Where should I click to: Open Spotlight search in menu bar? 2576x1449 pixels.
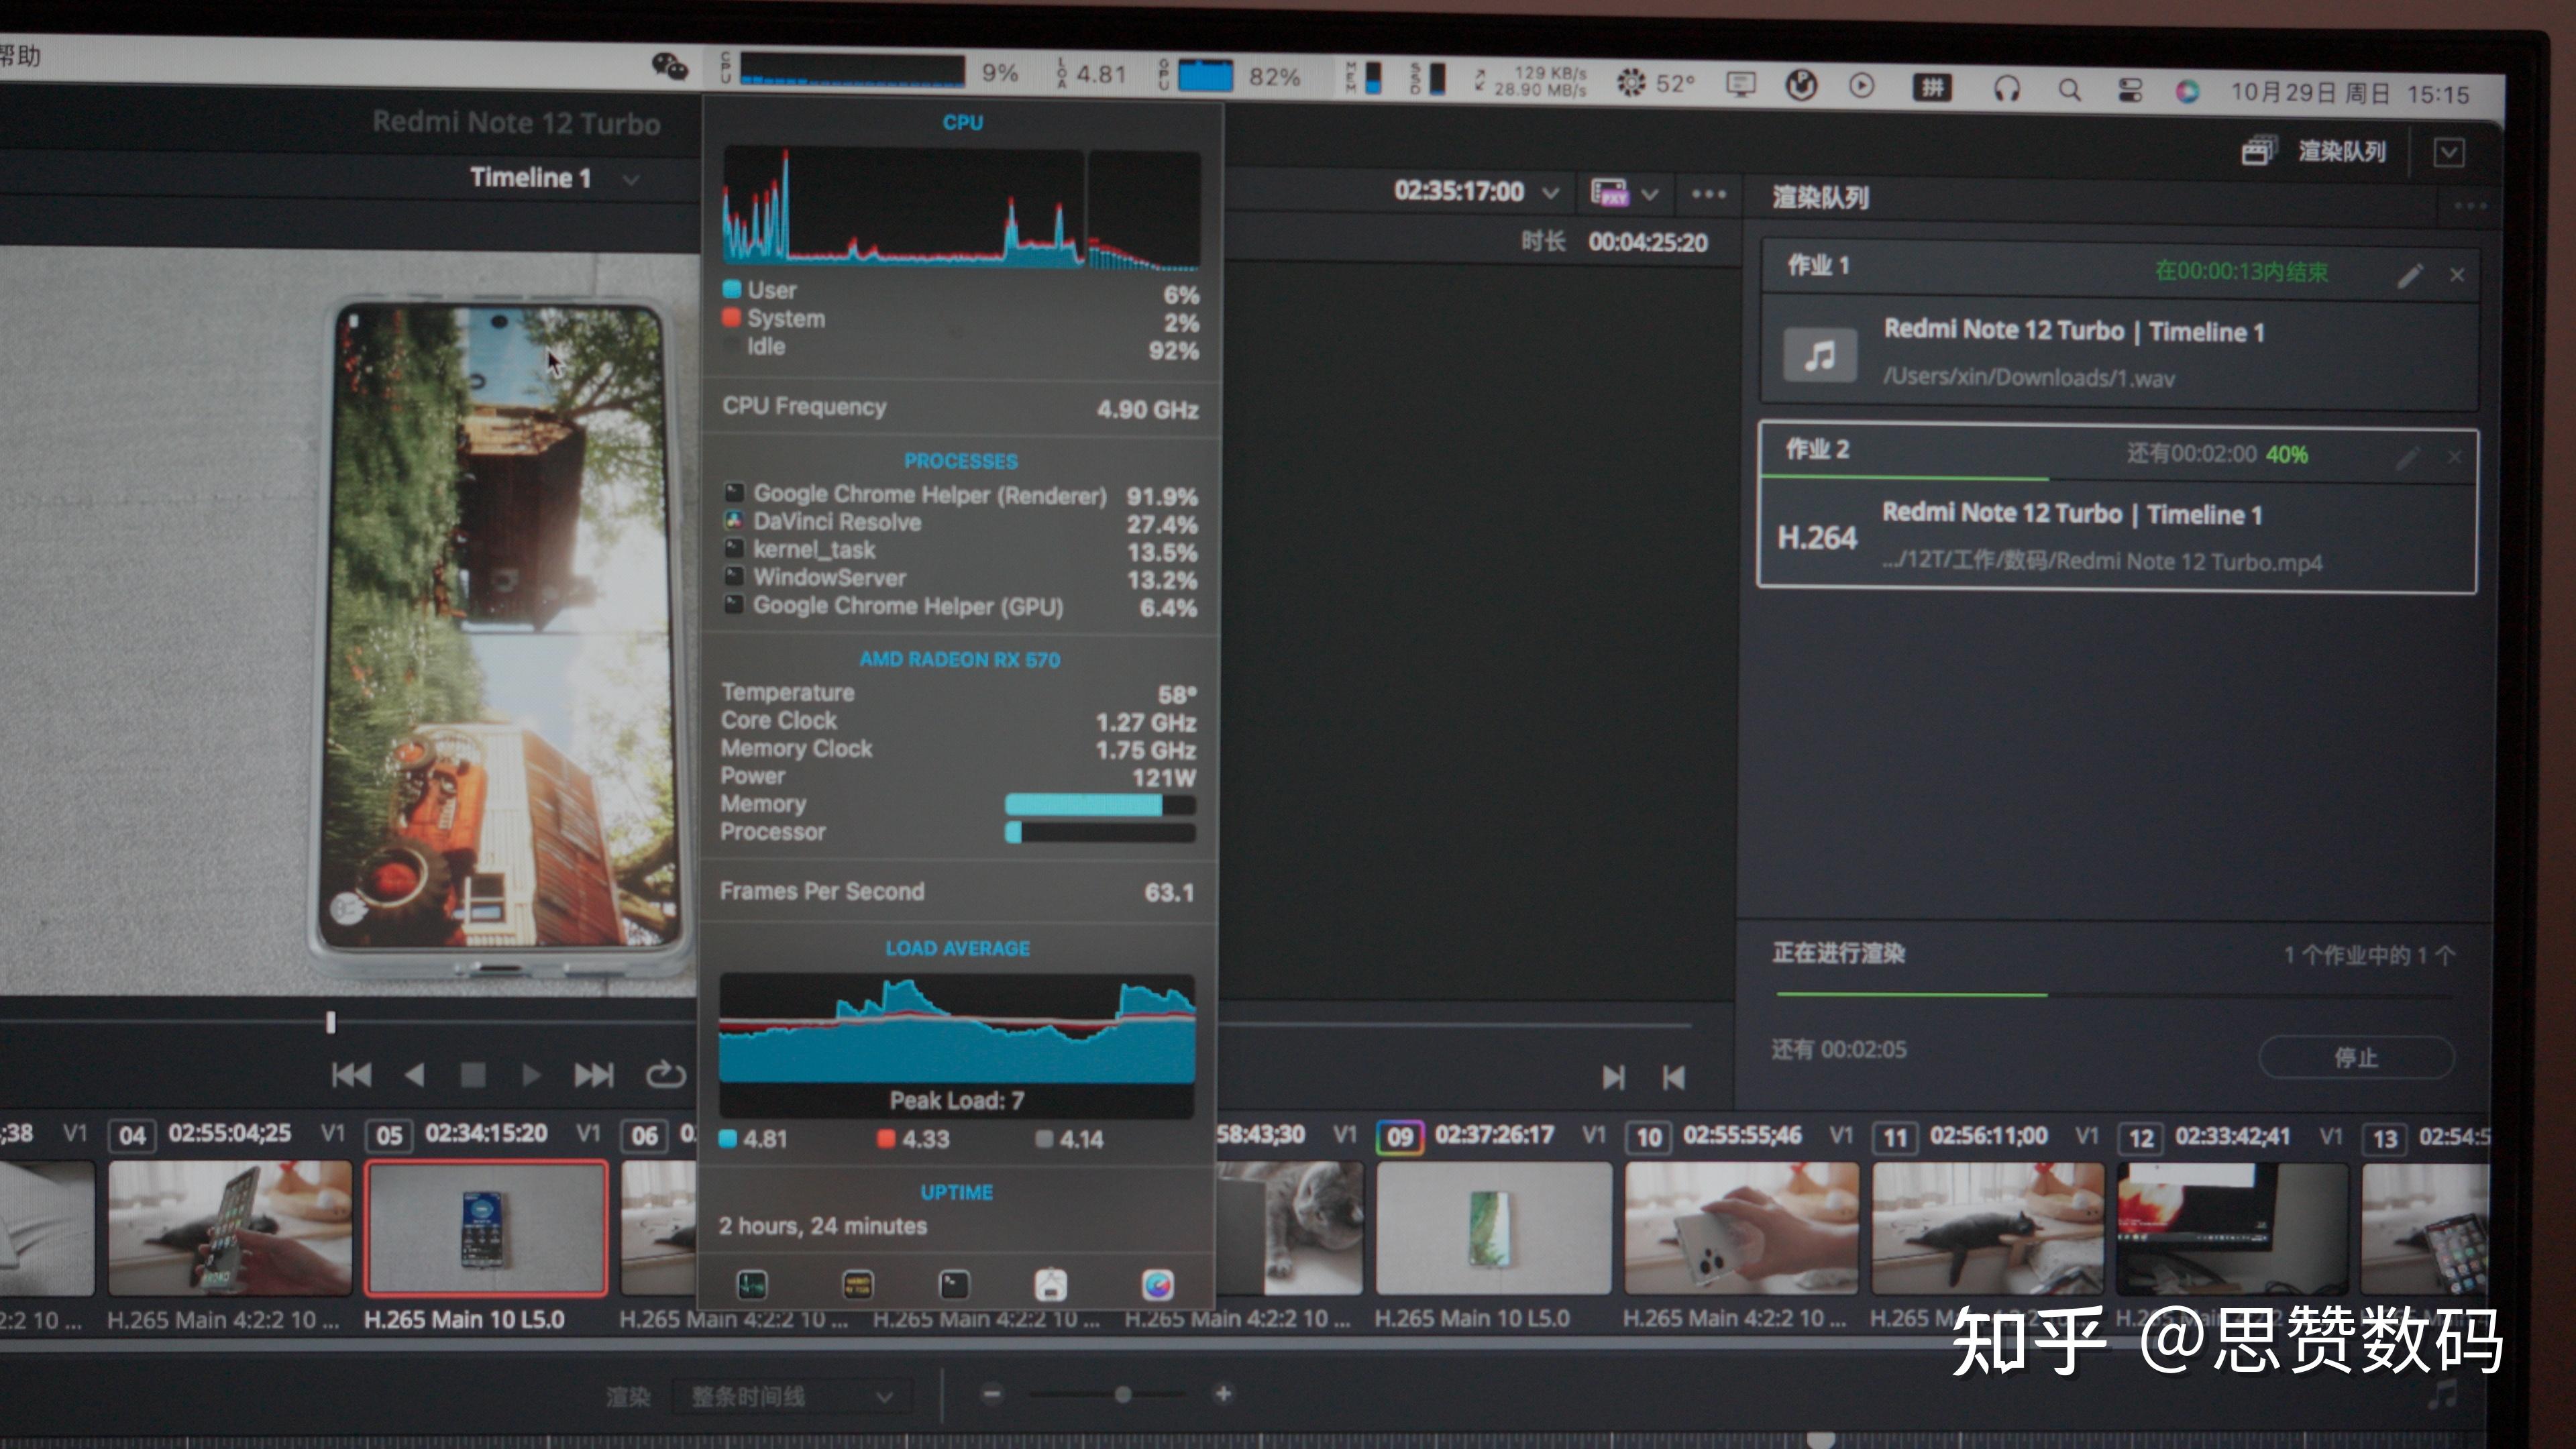[2069, 90]
